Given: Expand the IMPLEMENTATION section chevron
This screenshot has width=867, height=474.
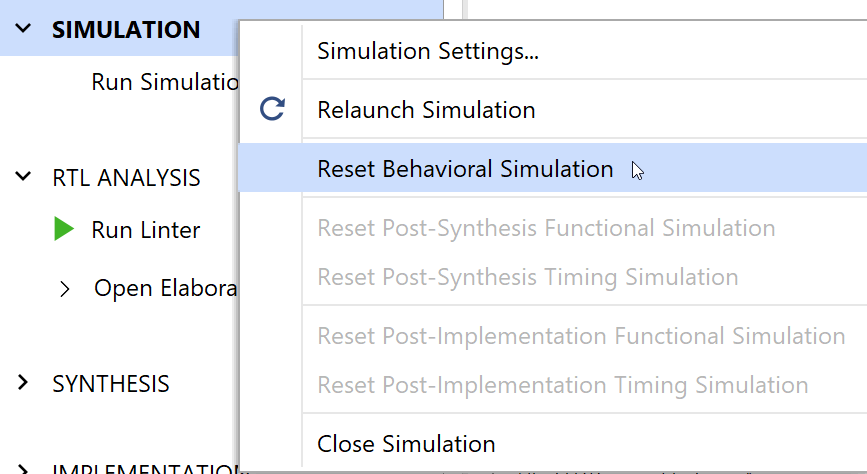Looking at the screenshot, I should [x=24, y=468].
